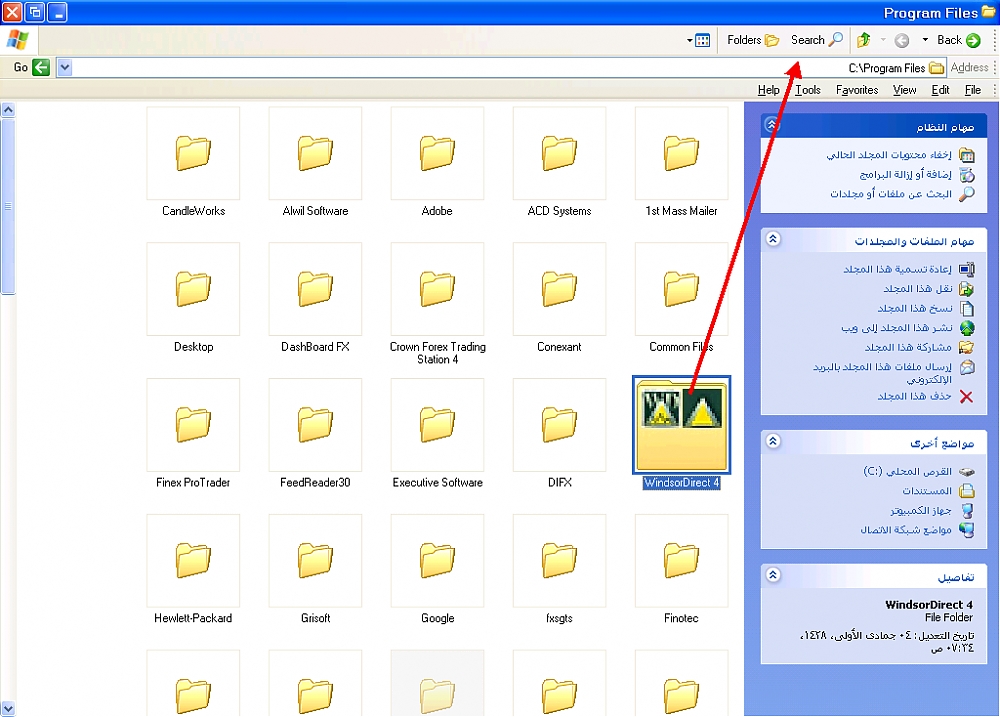Open the Favorites menu
Viewport: 1000px width, 717px height.
point(857,90)
